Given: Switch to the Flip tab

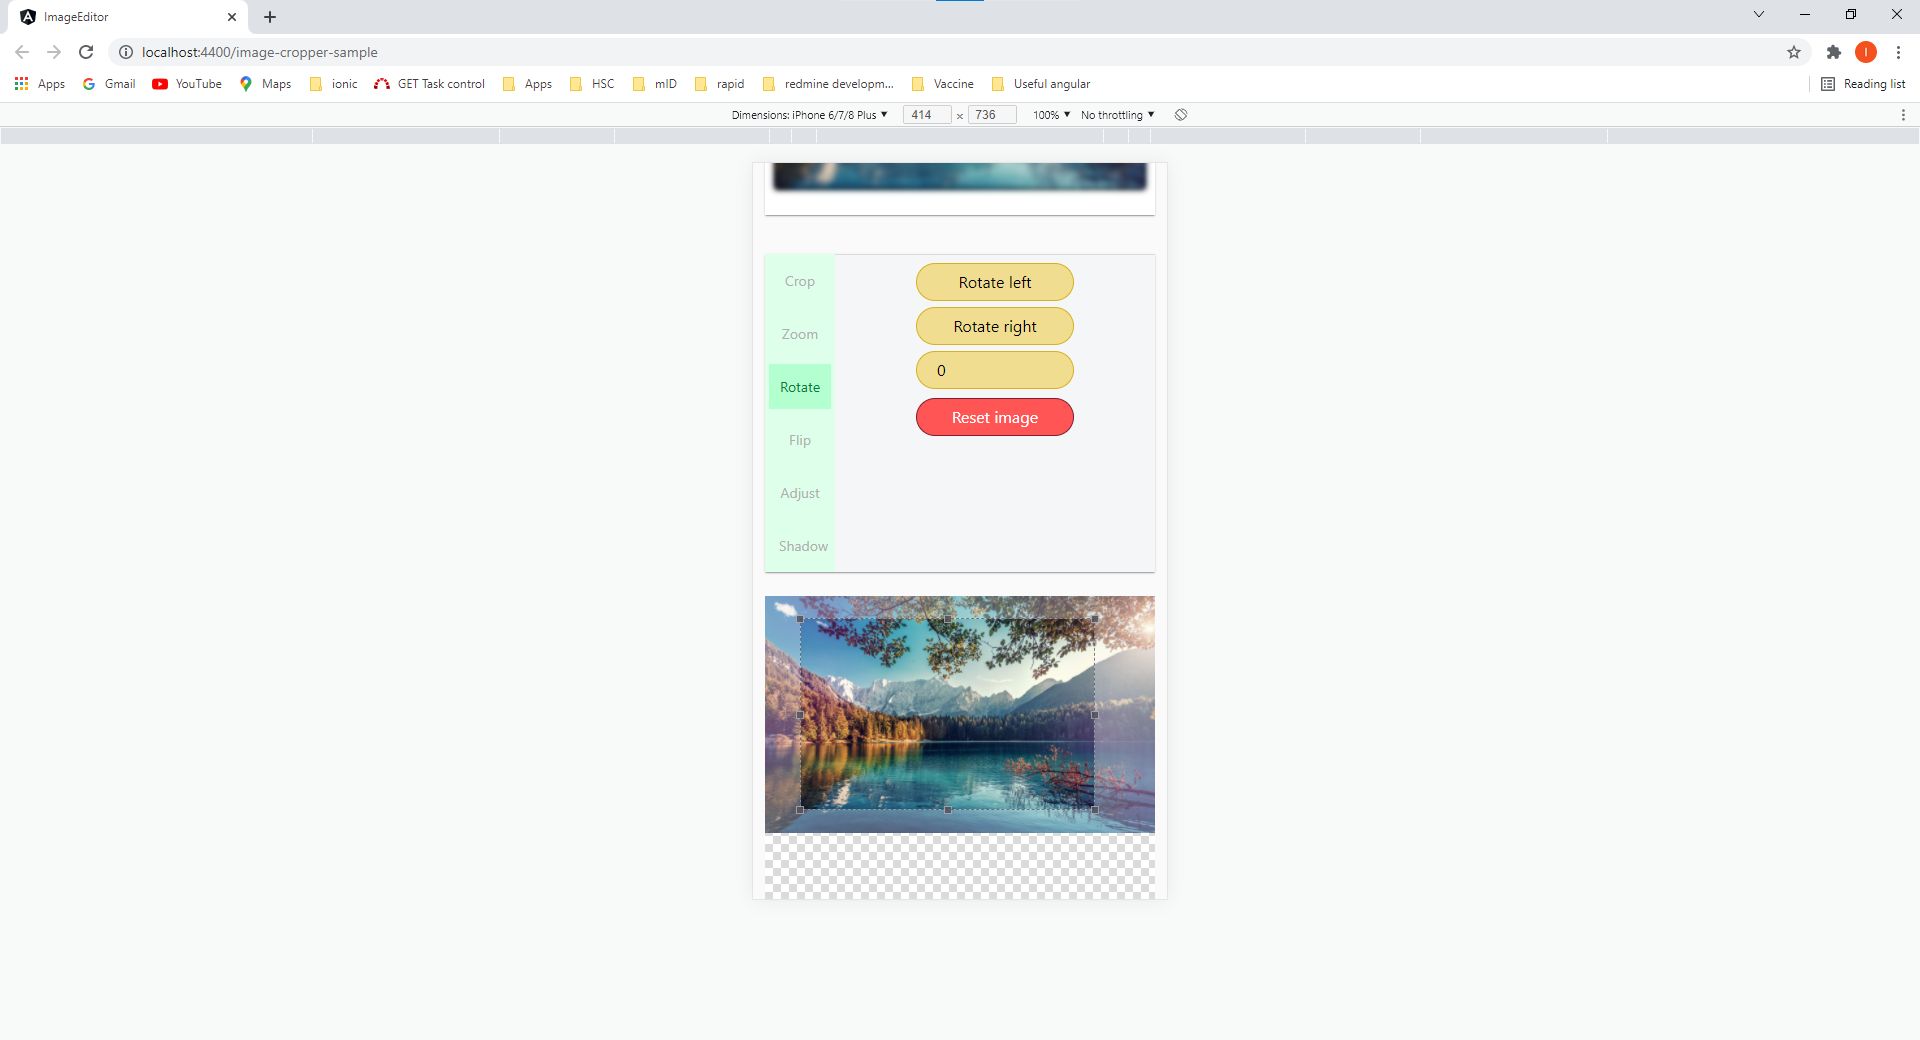Looking at the screenshot, I should point(800,440).
